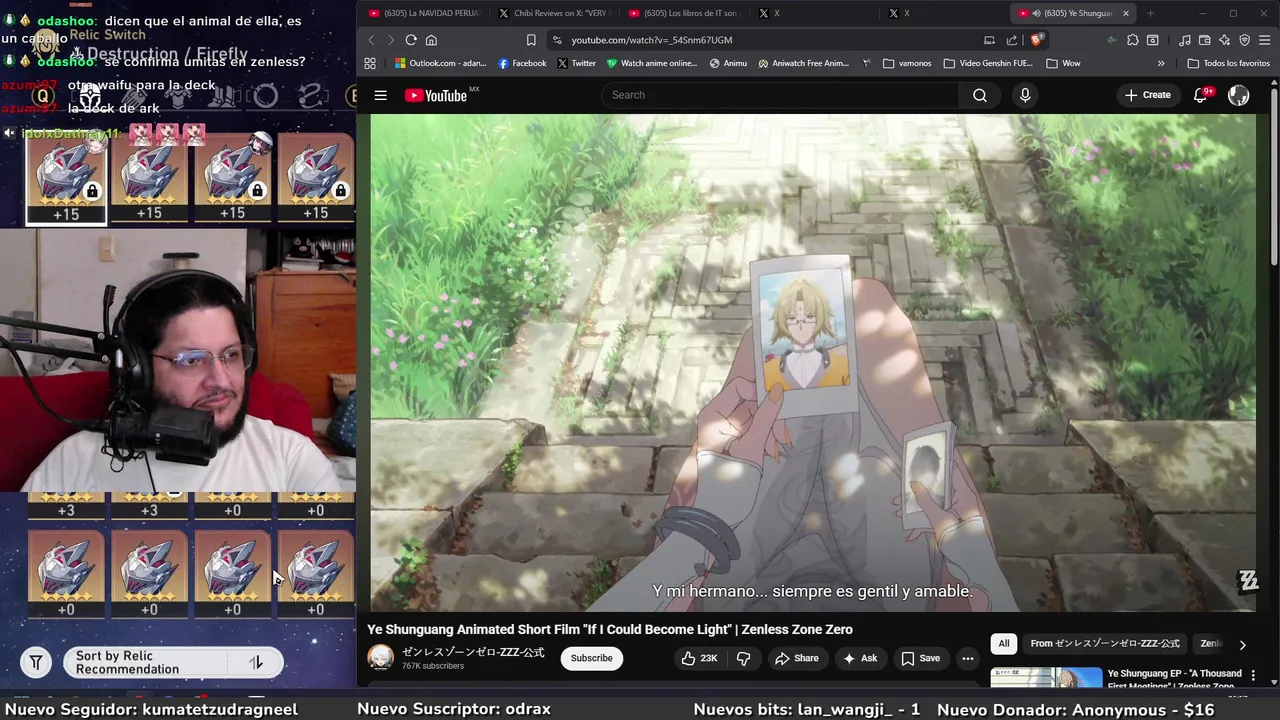The height and width of the screenshot is (720, 1280).
Task: Click the video title If I Could Become Light
Action: [610, 629]
